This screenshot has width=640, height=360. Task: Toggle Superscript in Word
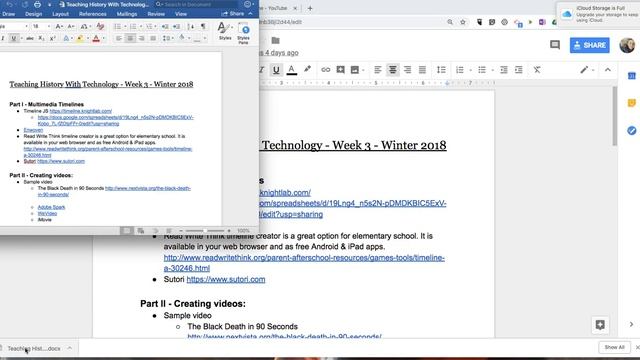[x=53, y=38]
